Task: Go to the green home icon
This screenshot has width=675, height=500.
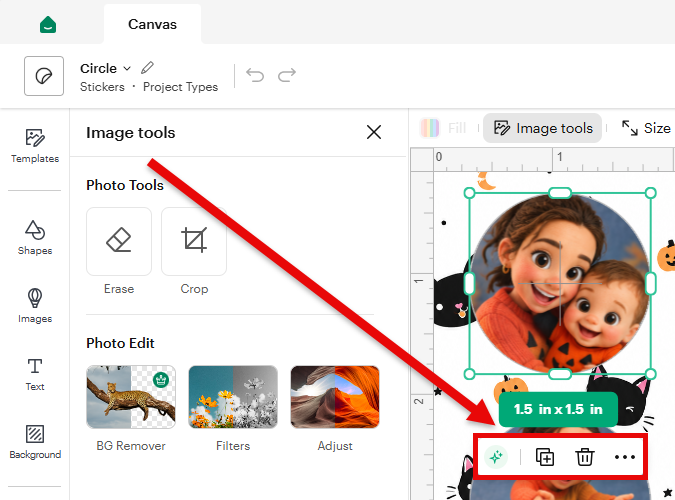Action: coord(48,25)
